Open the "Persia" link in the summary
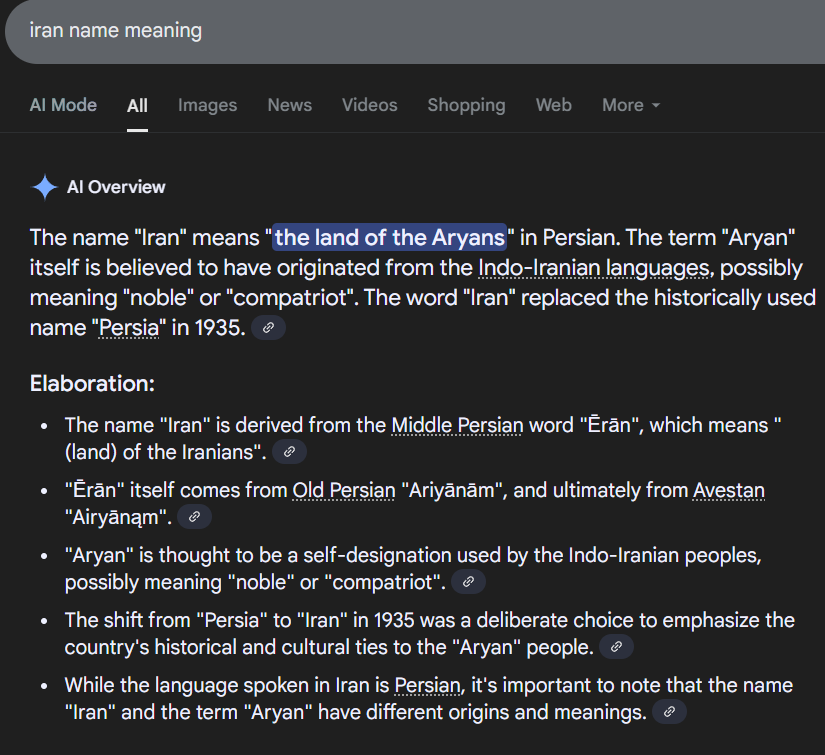The width and height of the screenshot is (825, 755). (x=129, y=328)
